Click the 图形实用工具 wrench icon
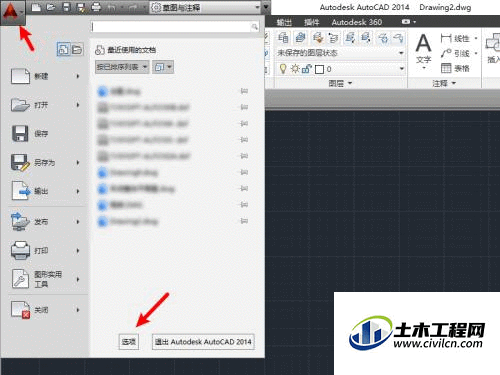500x375 pixels. tap(20, 279)
